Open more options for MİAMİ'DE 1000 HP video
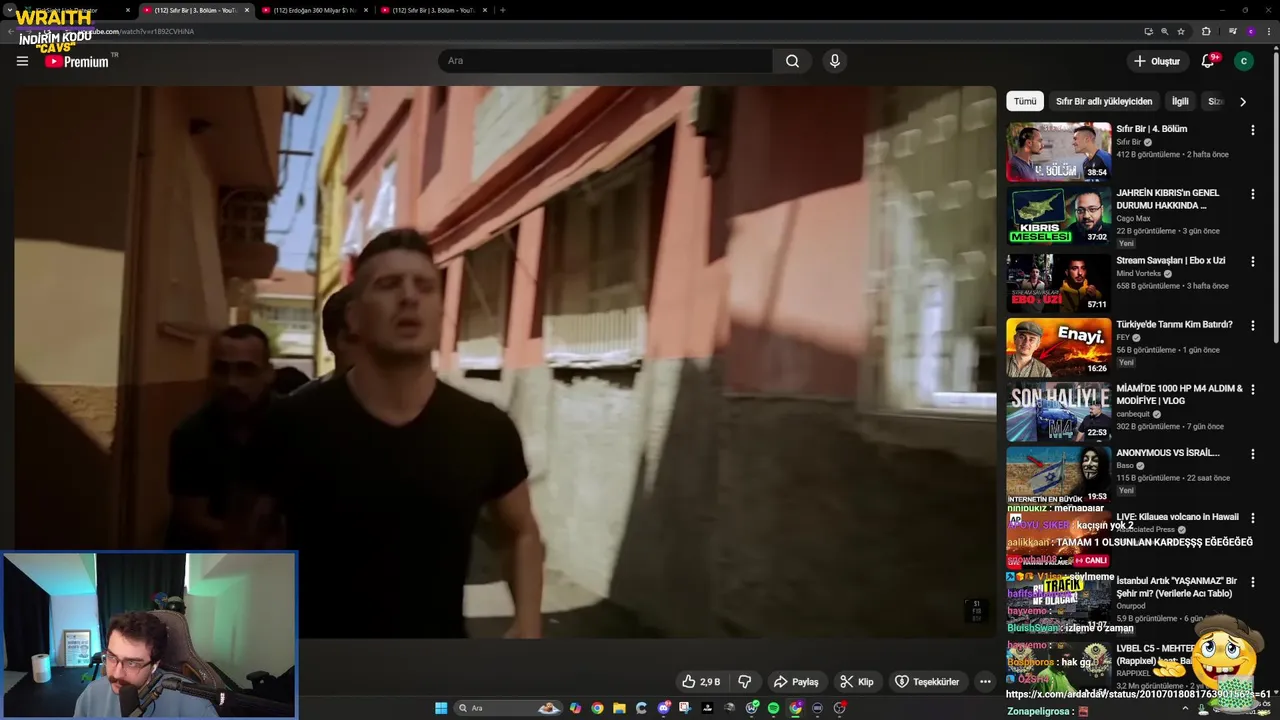Screen dimensions: 1280x720 pos(1253,390)
